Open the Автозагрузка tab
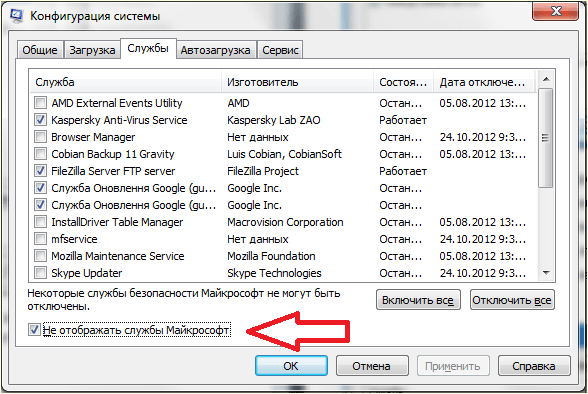Viewport: 588px width, 394px height. point(216,50)
